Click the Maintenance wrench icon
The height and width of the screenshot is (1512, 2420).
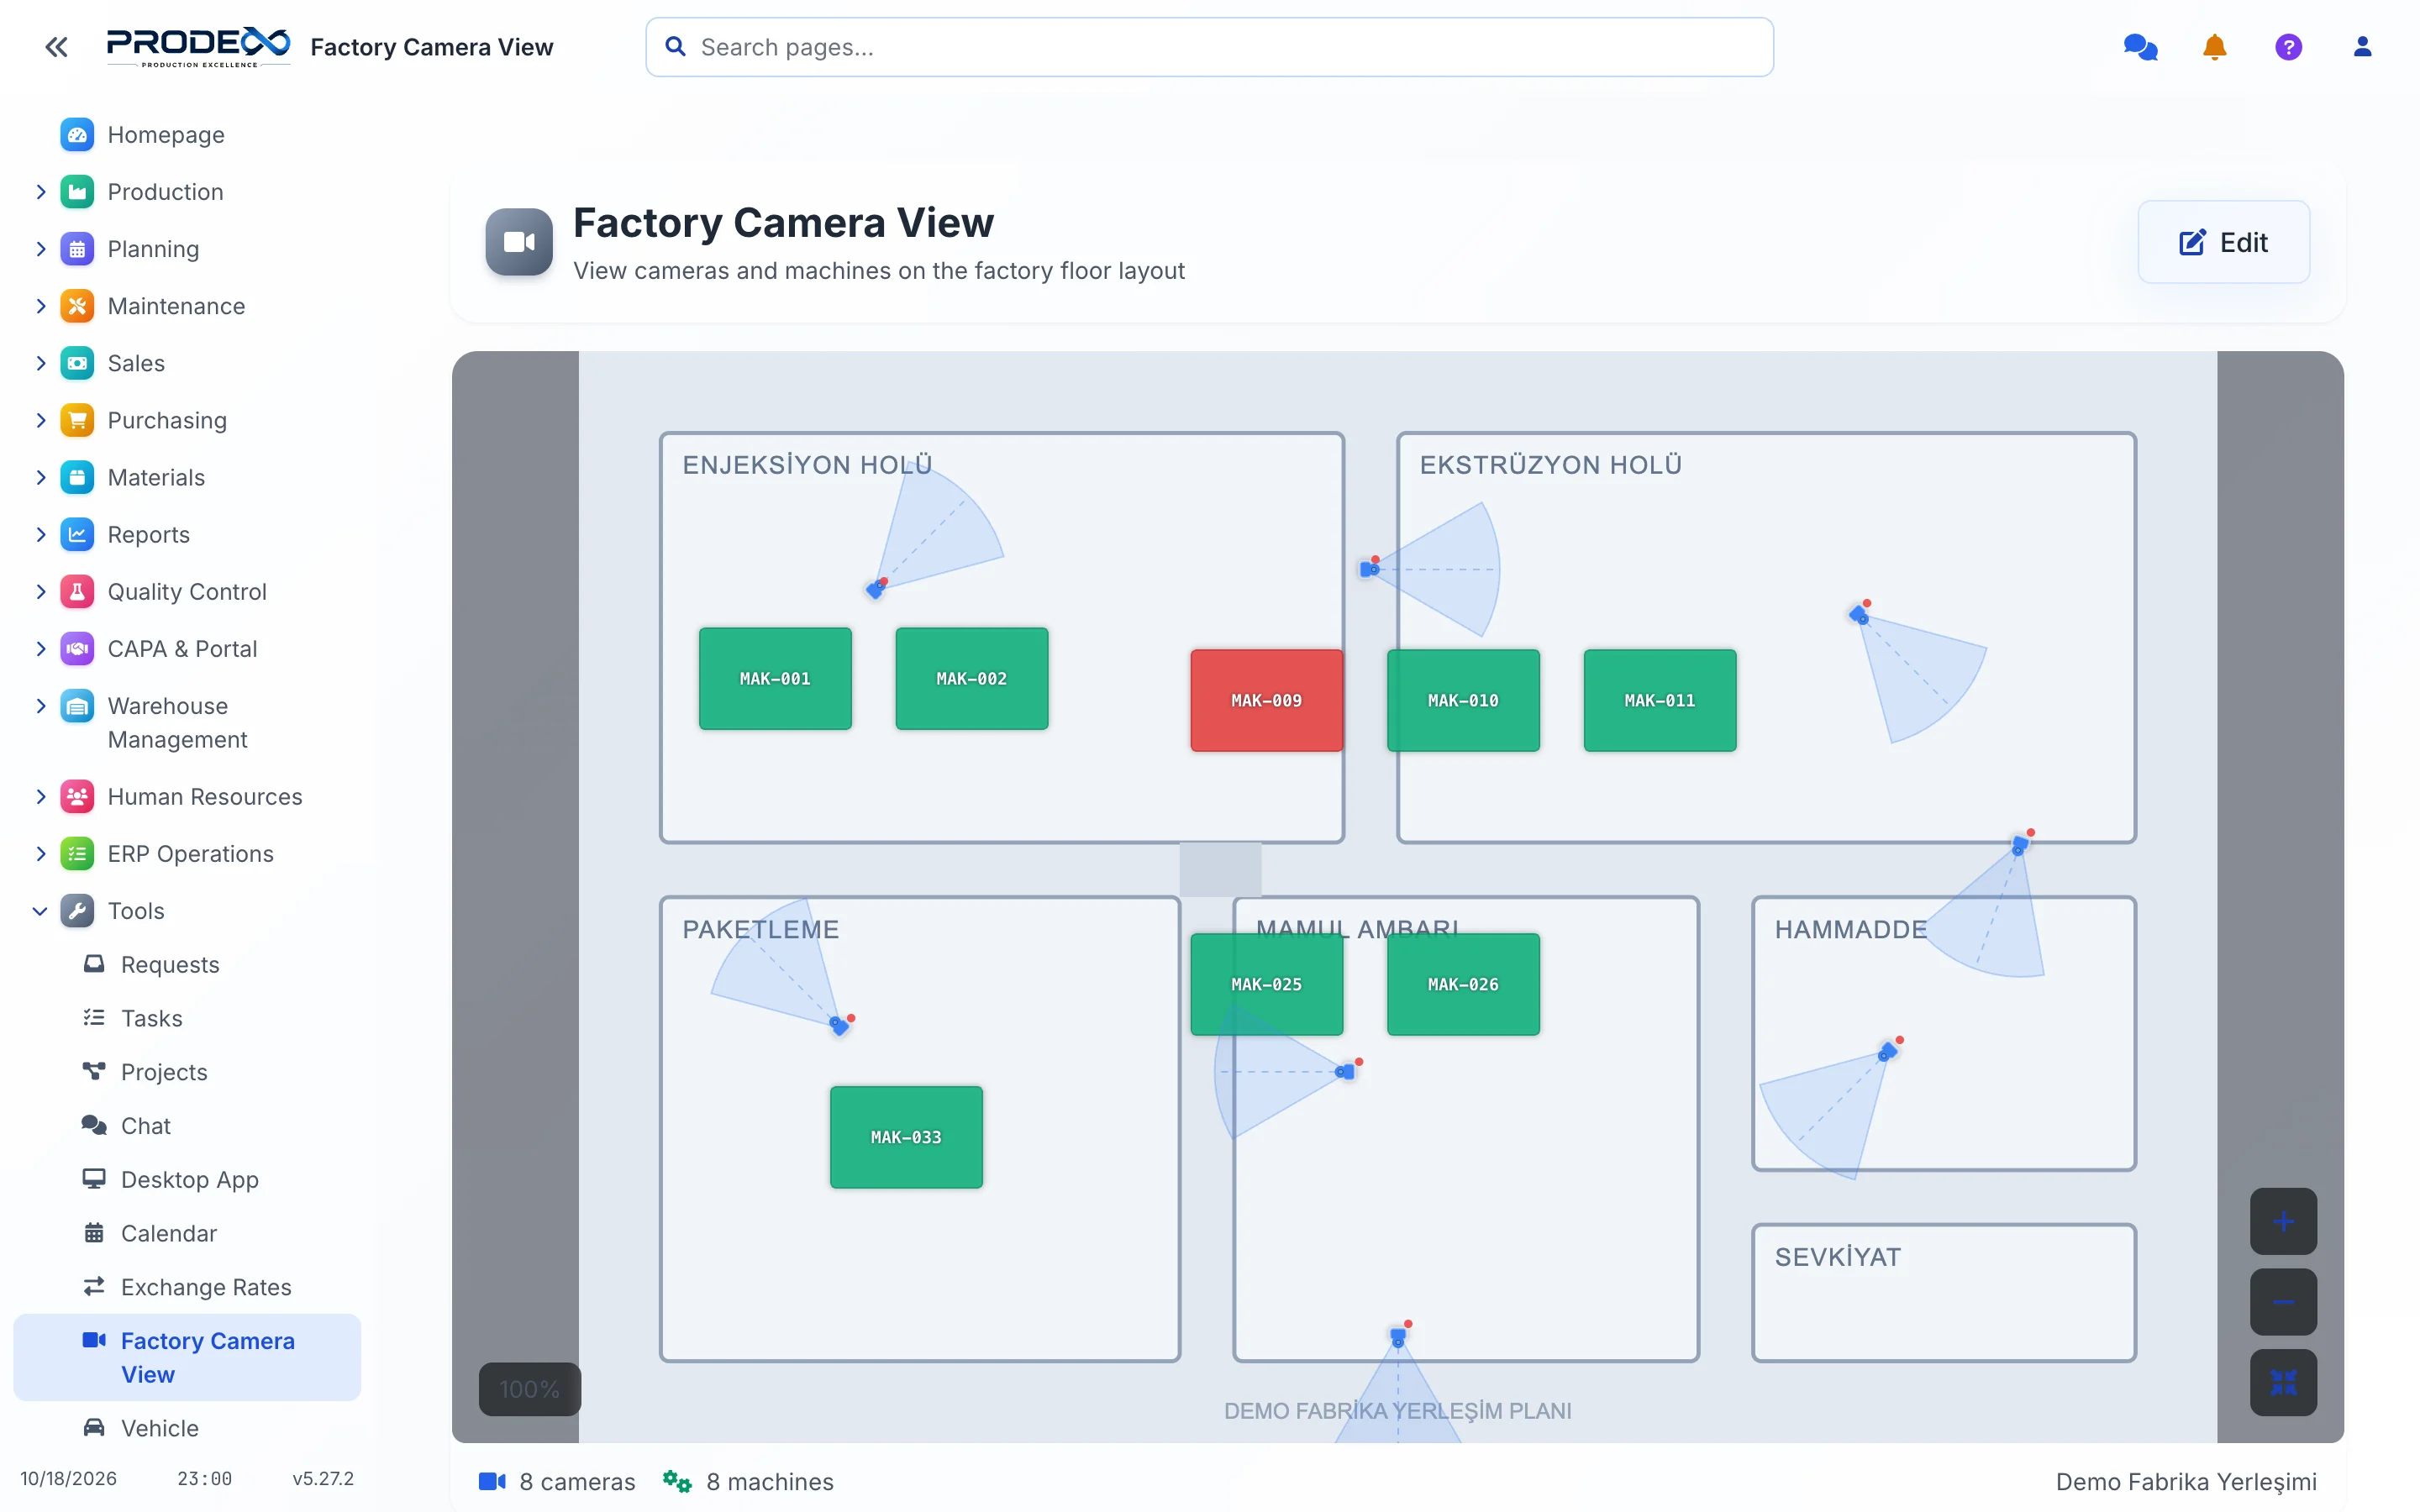(77, 306)
